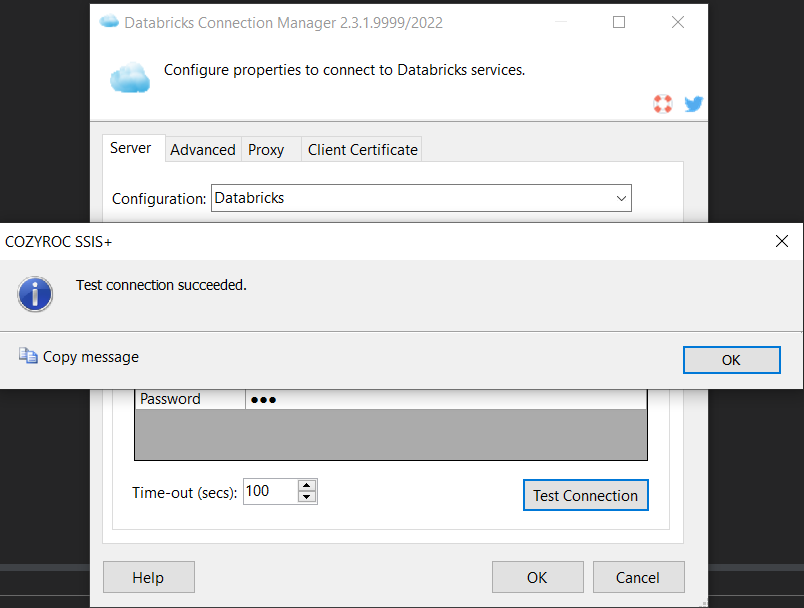
Task: Open the Advanced tab
Action: click(202, 149)
